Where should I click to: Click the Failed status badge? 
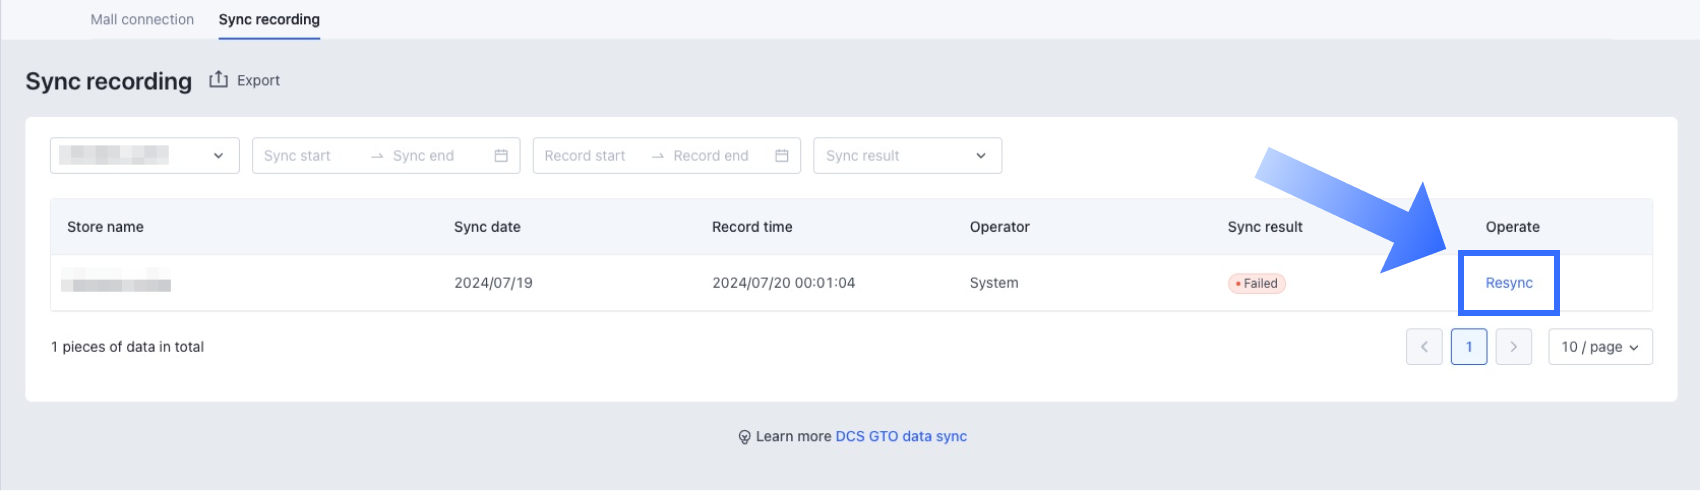tap(1256, 283)
